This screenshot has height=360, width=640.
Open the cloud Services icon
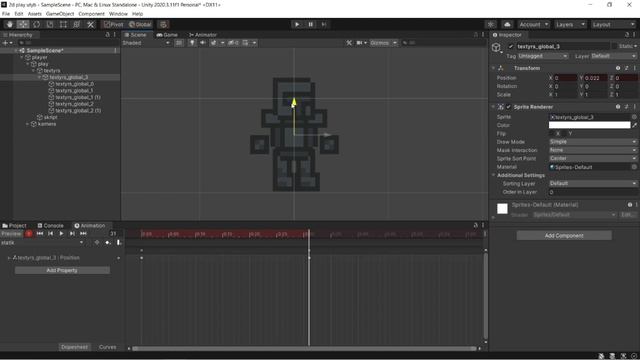pyautogui.click(x=507, y=24)
